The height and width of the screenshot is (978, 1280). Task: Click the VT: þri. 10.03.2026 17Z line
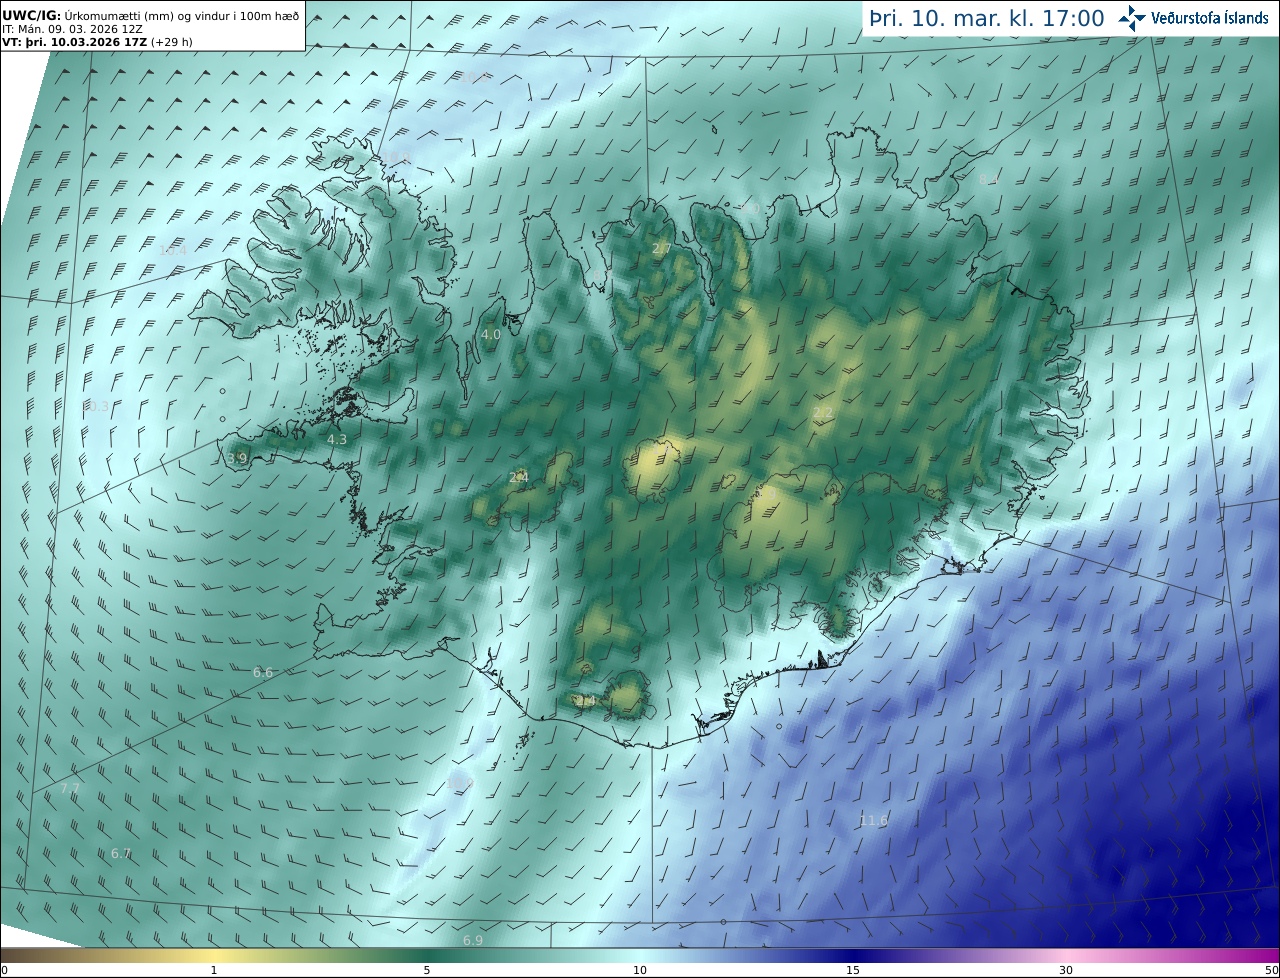(x=97, y=42)
